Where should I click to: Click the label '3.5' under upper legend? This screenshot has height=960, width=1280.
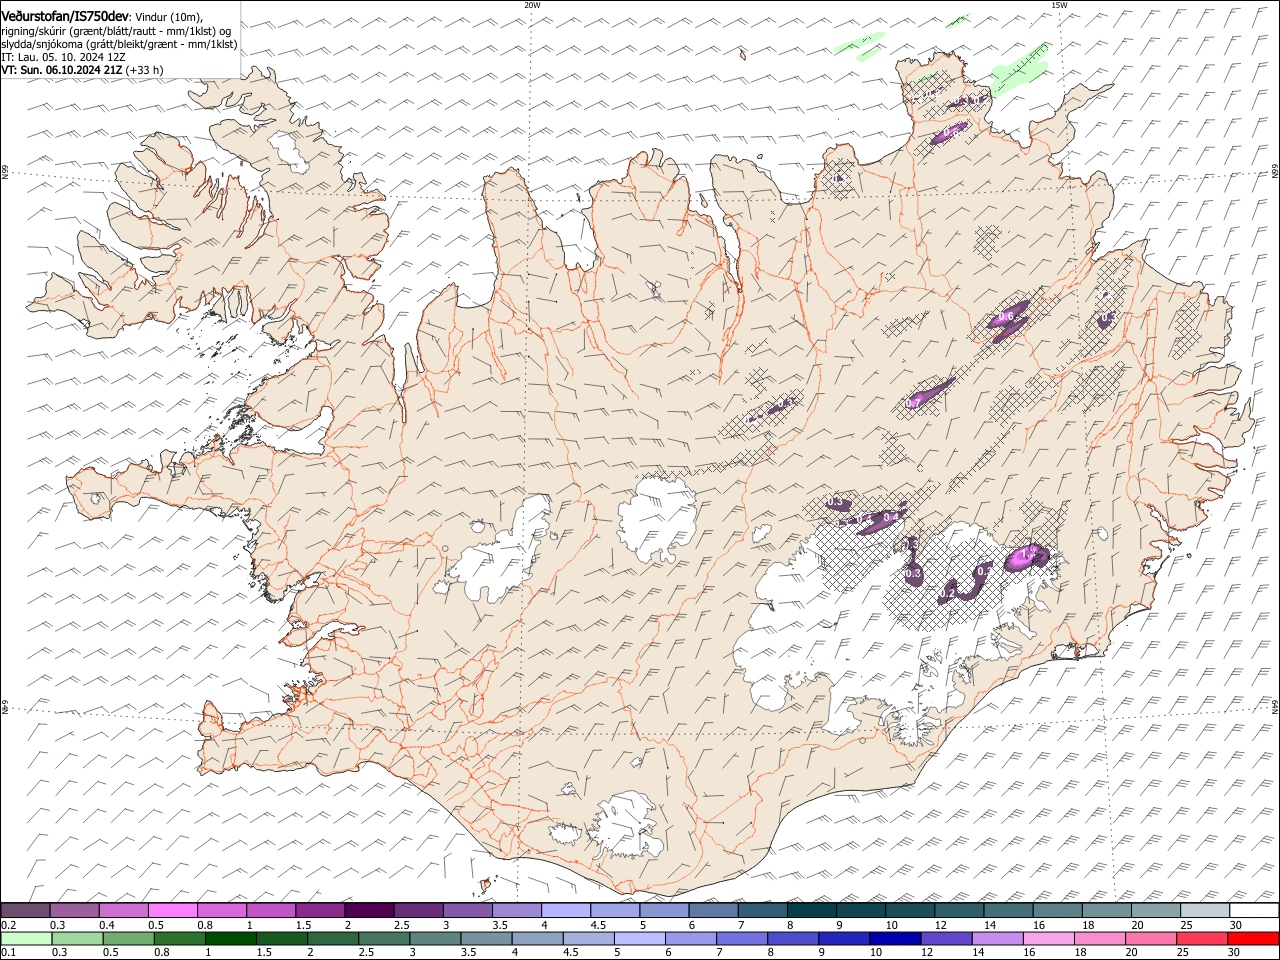tap(500, 925)
